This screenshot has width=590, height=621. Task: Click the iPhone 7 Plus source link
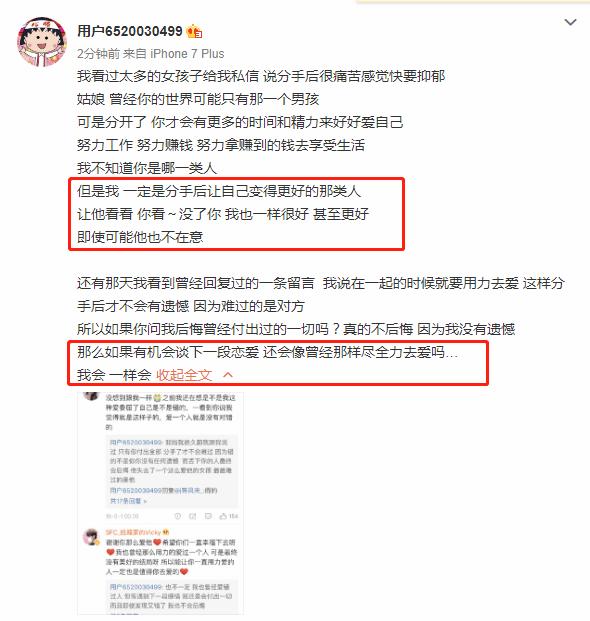(187, 53)
